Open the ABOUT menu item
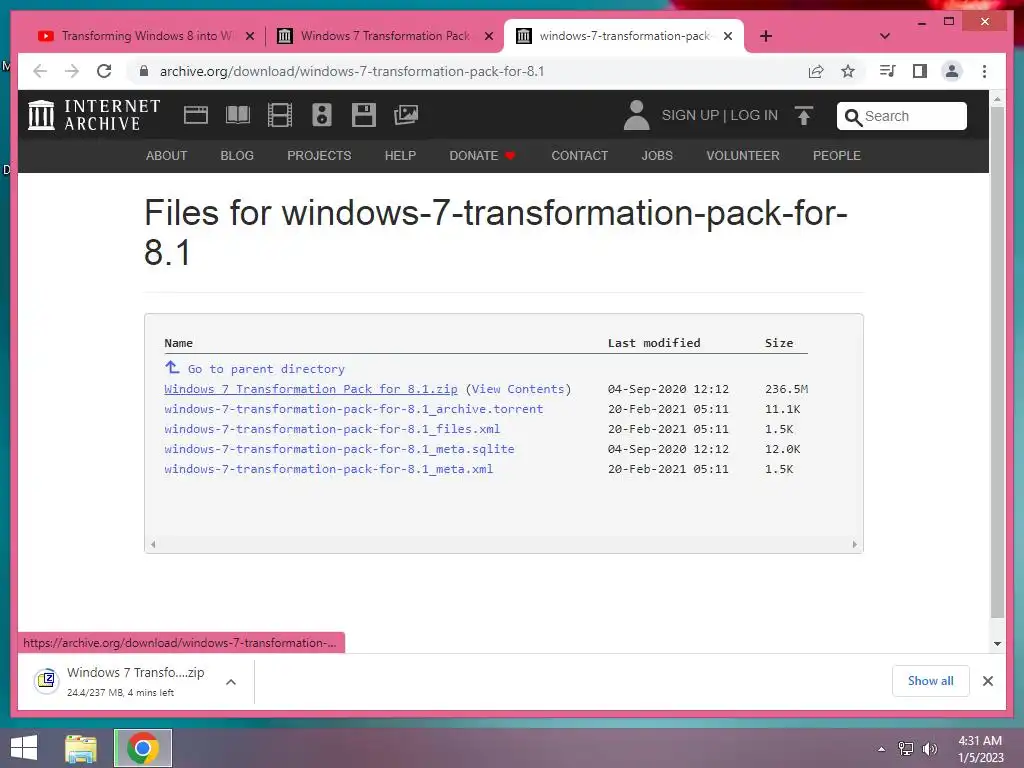 (167, 155)
